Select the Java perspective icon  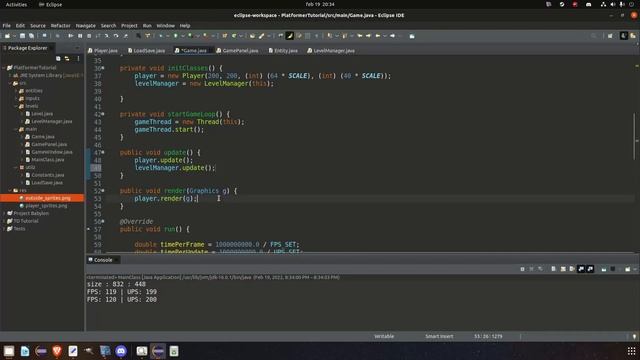[624, 36]
